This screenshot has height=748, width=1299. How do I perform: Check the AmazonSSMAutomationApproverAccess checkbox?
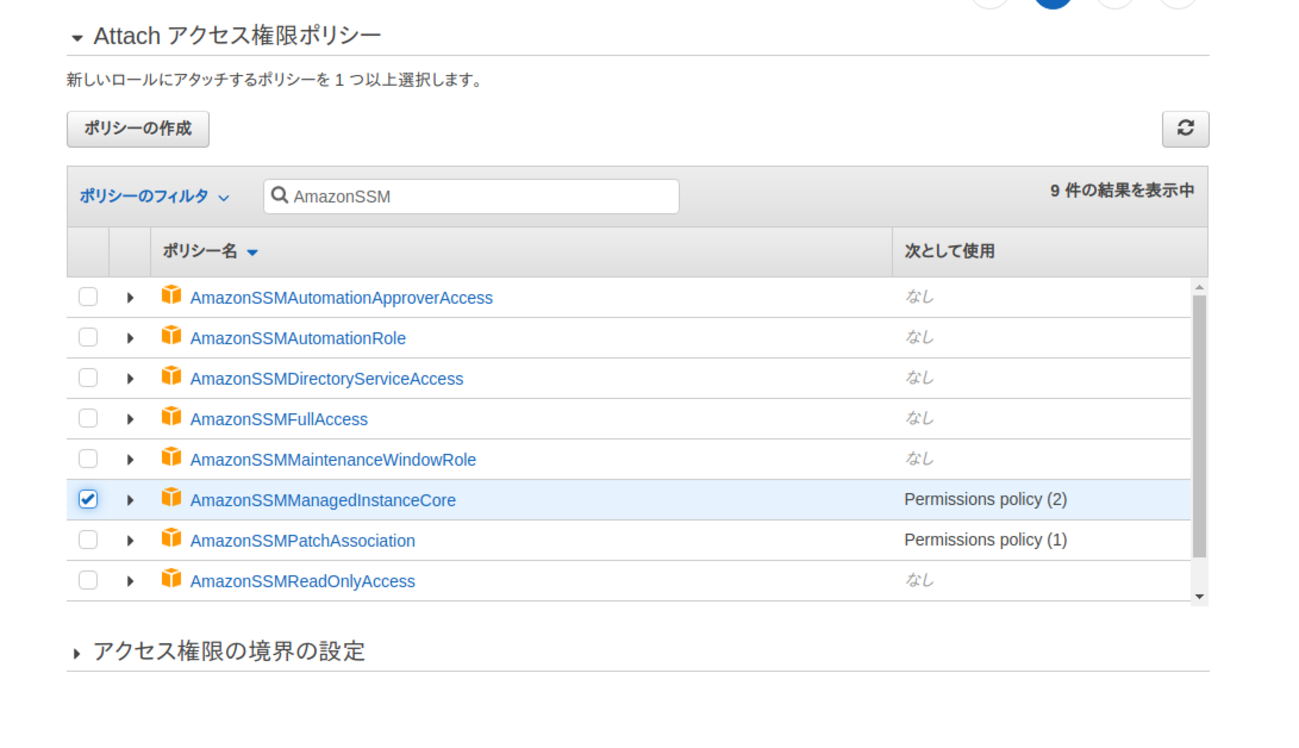tap(88, 297)
